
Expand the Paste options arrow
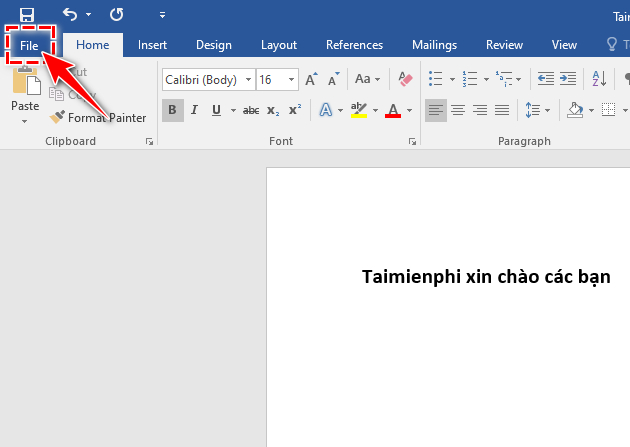(x=25, y=121)
